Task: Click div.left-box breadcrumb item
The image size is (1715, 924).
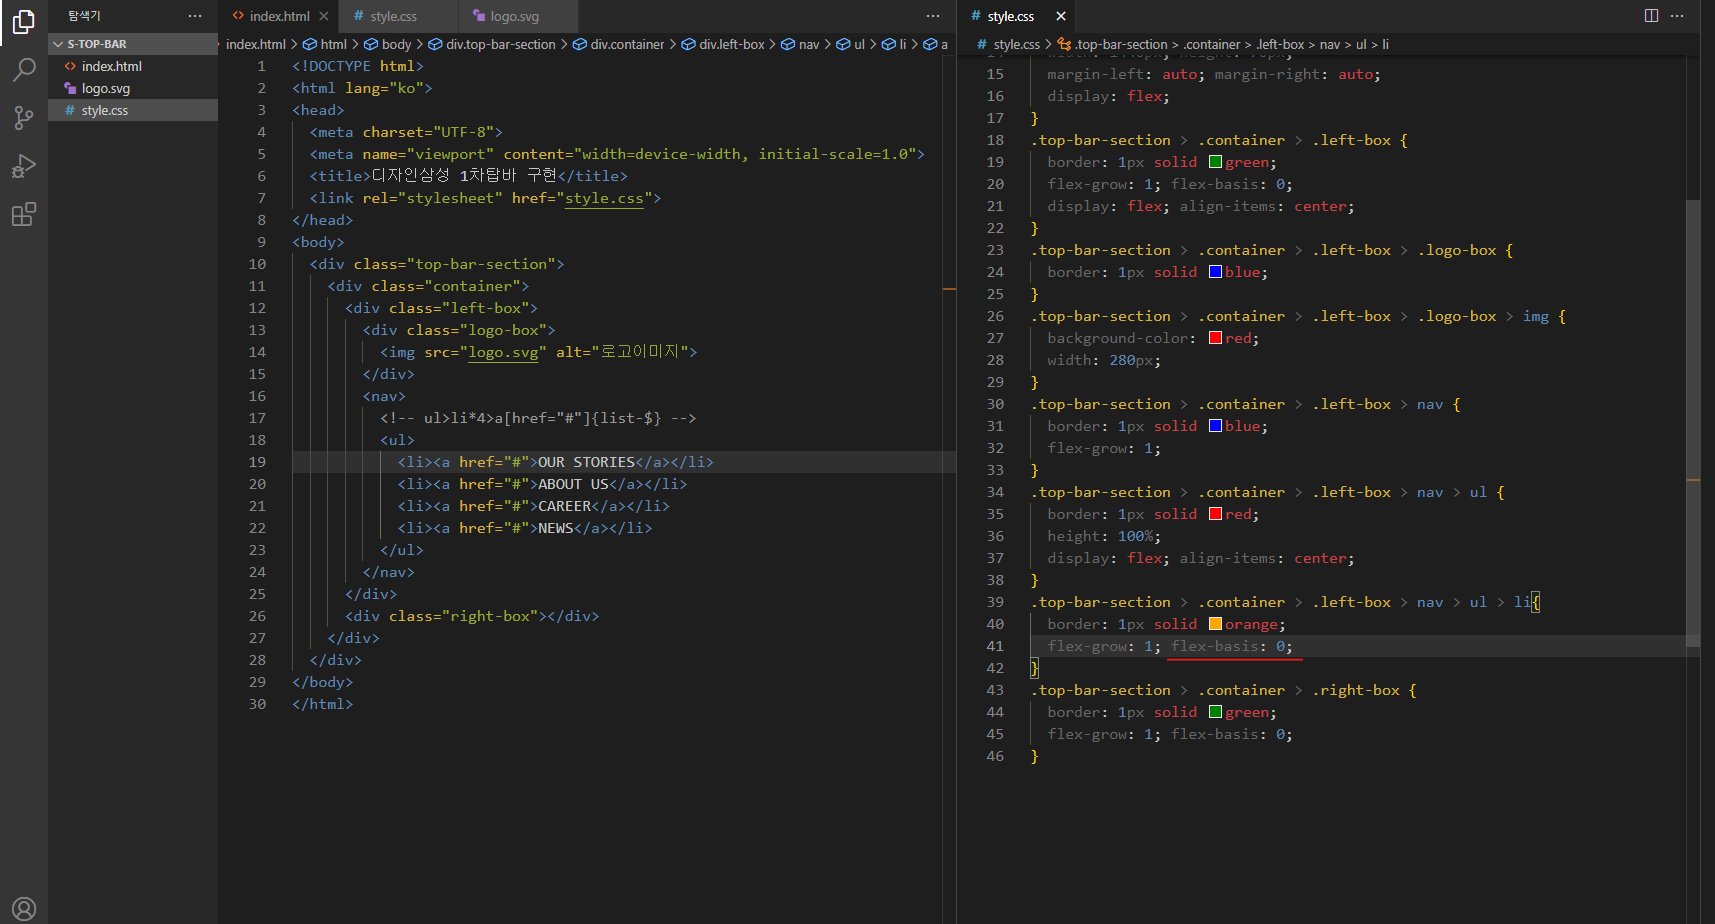Action: pos(723,44)
